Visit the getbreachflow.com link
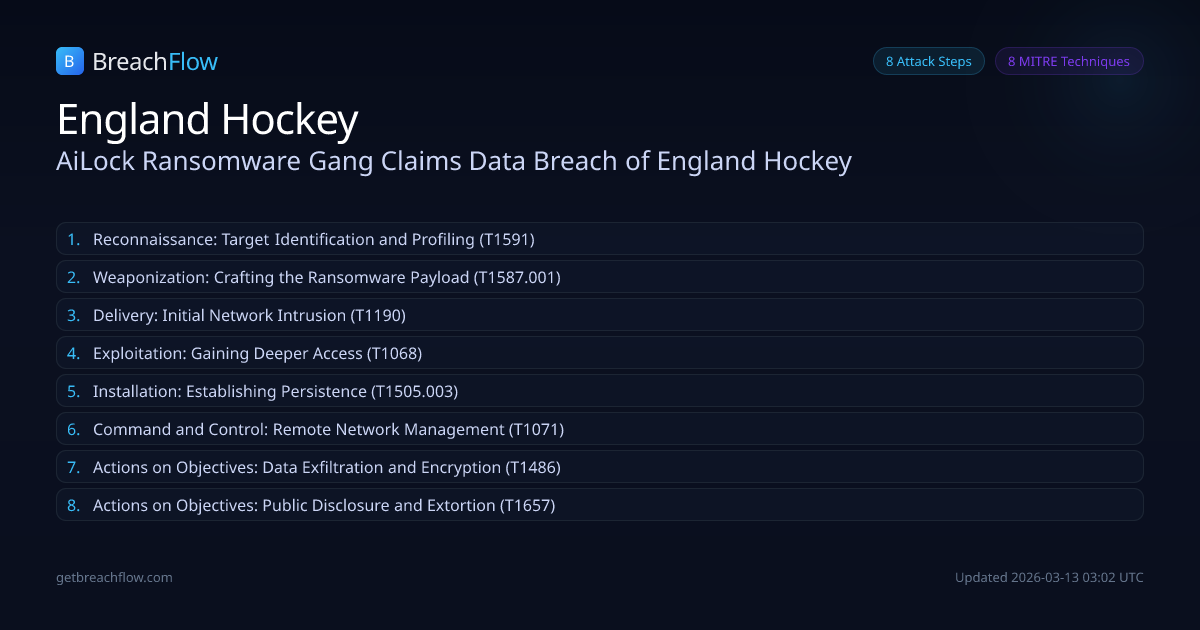Viewport: 1200px width, 630px height. (x=114, y=577)
